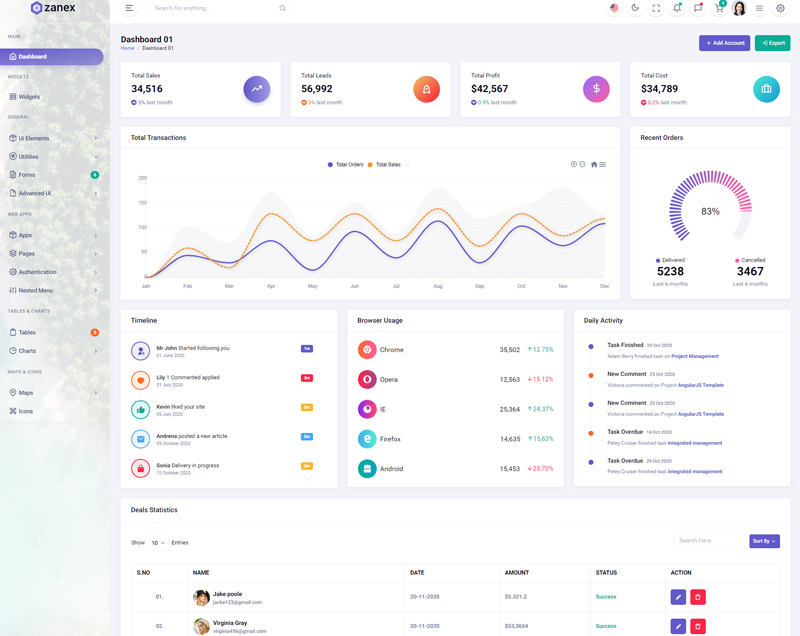Click the chart zoom-in icon

[x=574, y=164]
